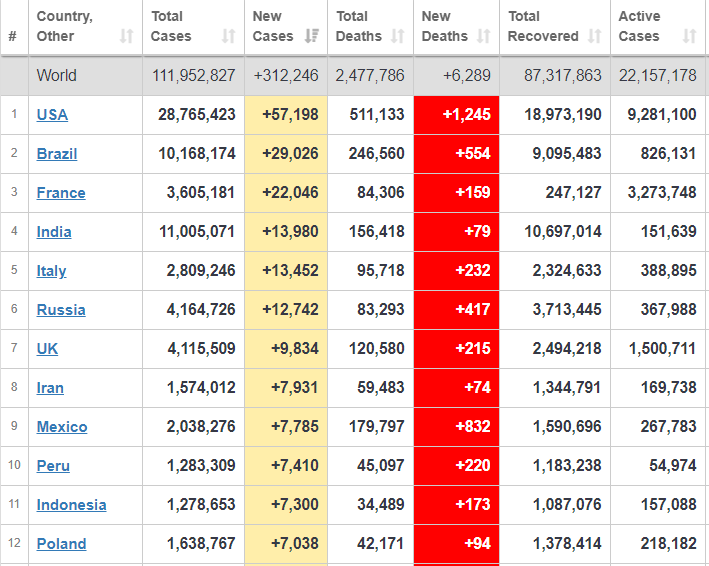View Russia statistics page

[x=61, y=310]
